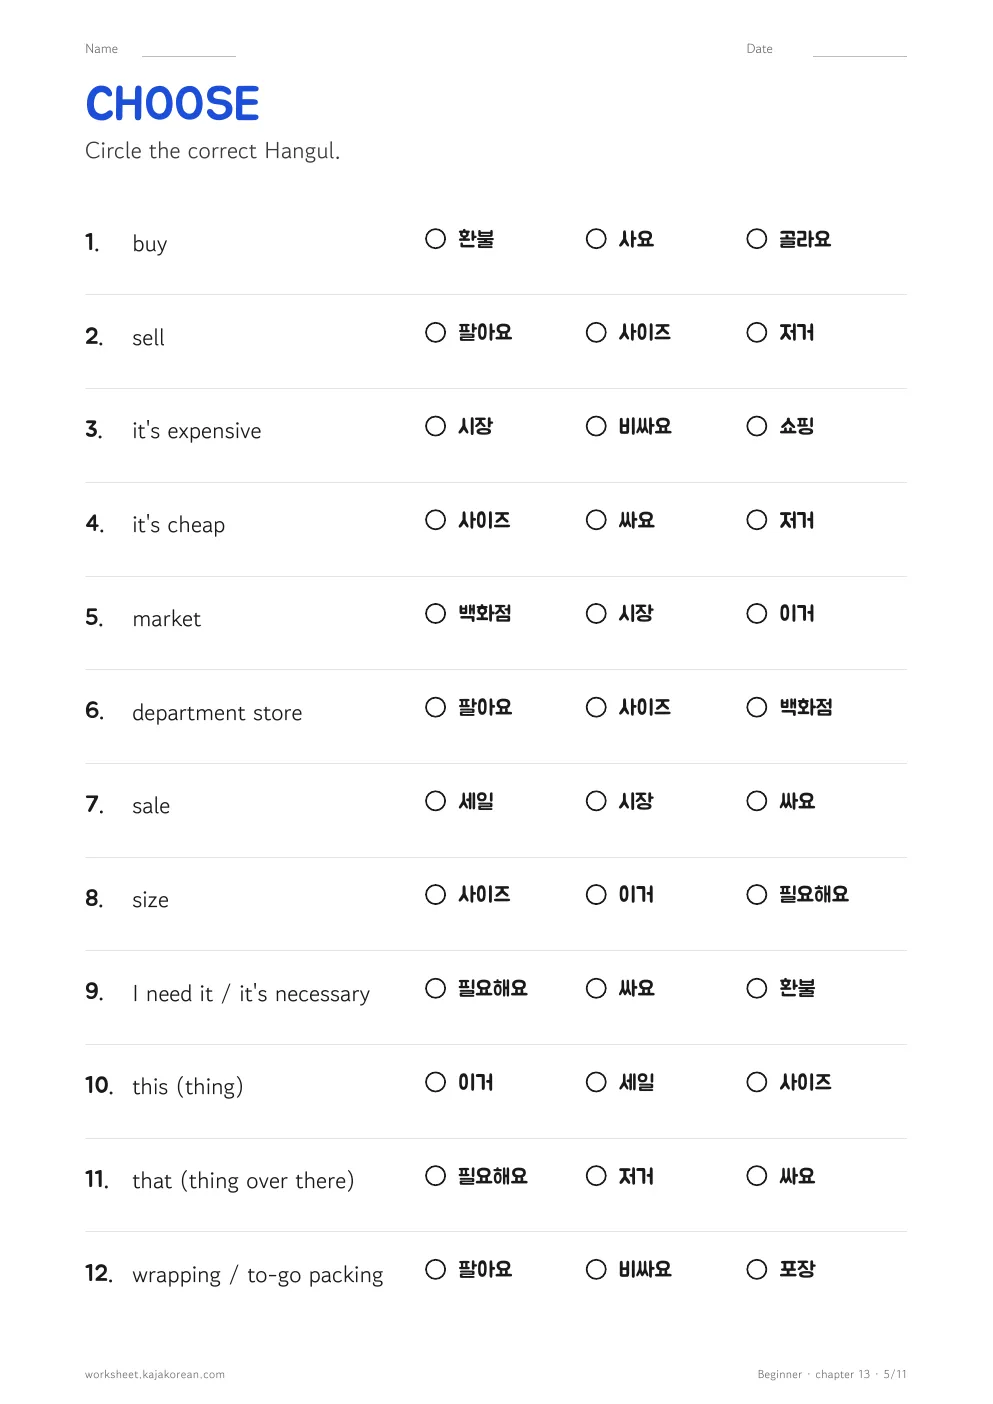Select 사이즈 circle for question 8 size

[x=435, y=894]
